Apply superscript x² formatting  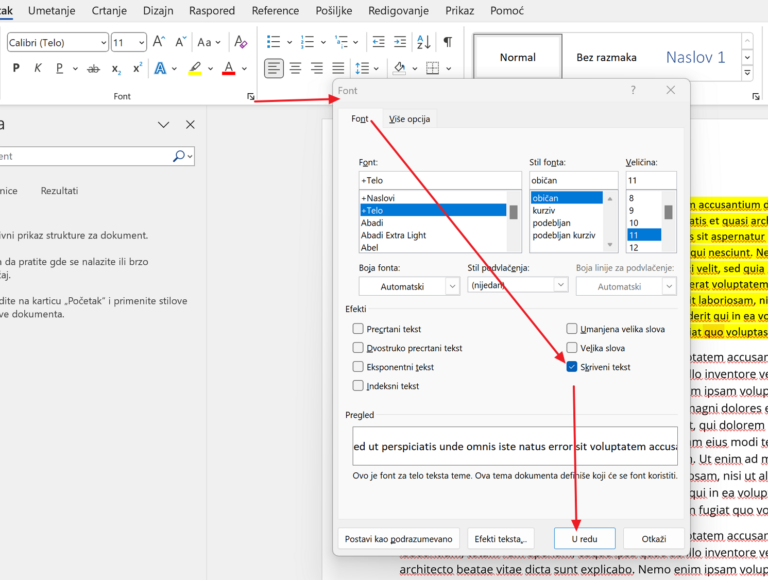(138, 68)
